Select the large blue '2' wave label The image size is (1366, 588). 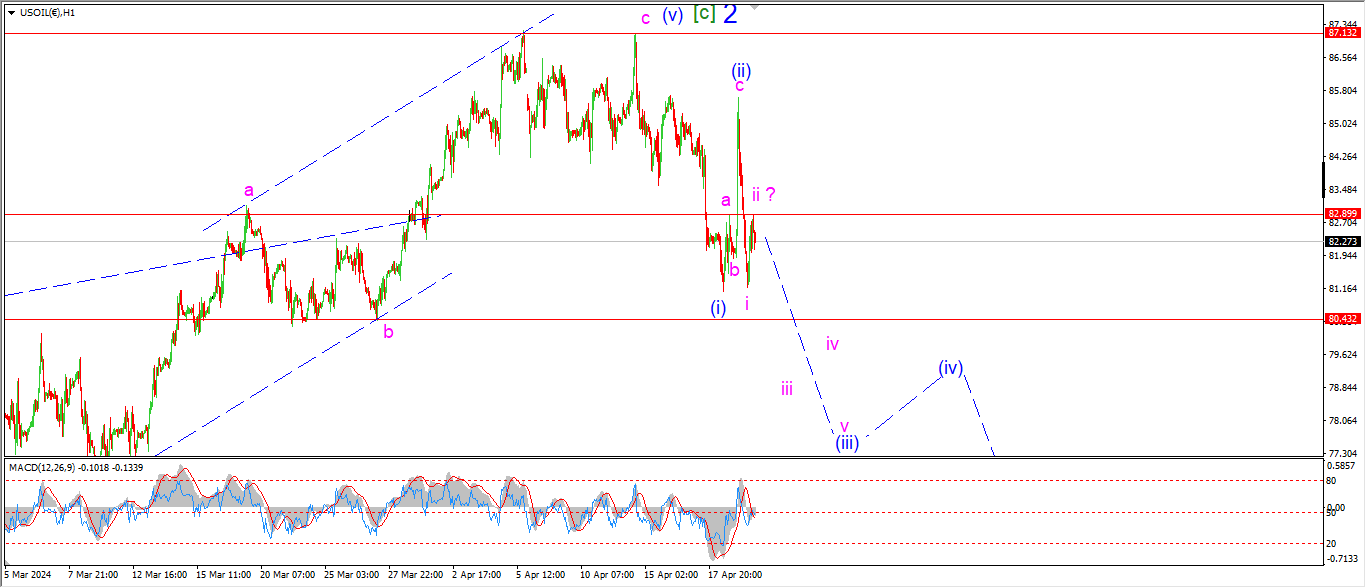[x=730, y=14]
